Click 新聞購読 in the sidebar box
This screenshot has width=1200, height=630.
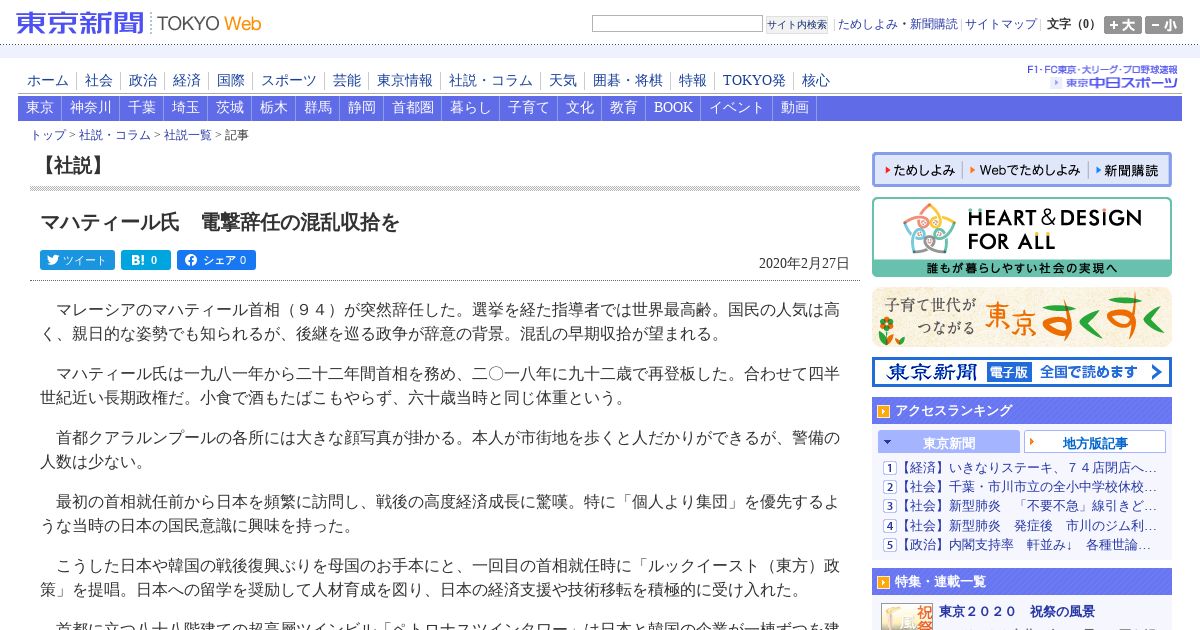(x=1127, y=170)
